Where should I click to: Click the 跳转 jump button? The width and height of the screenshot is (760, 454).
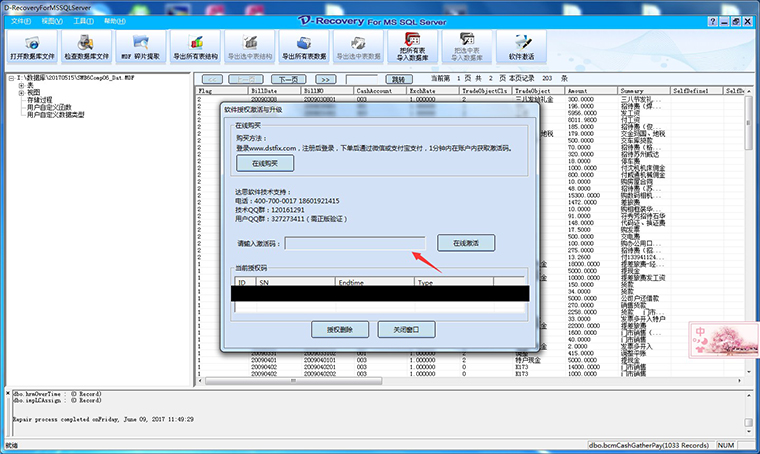[x=399, y=79]
